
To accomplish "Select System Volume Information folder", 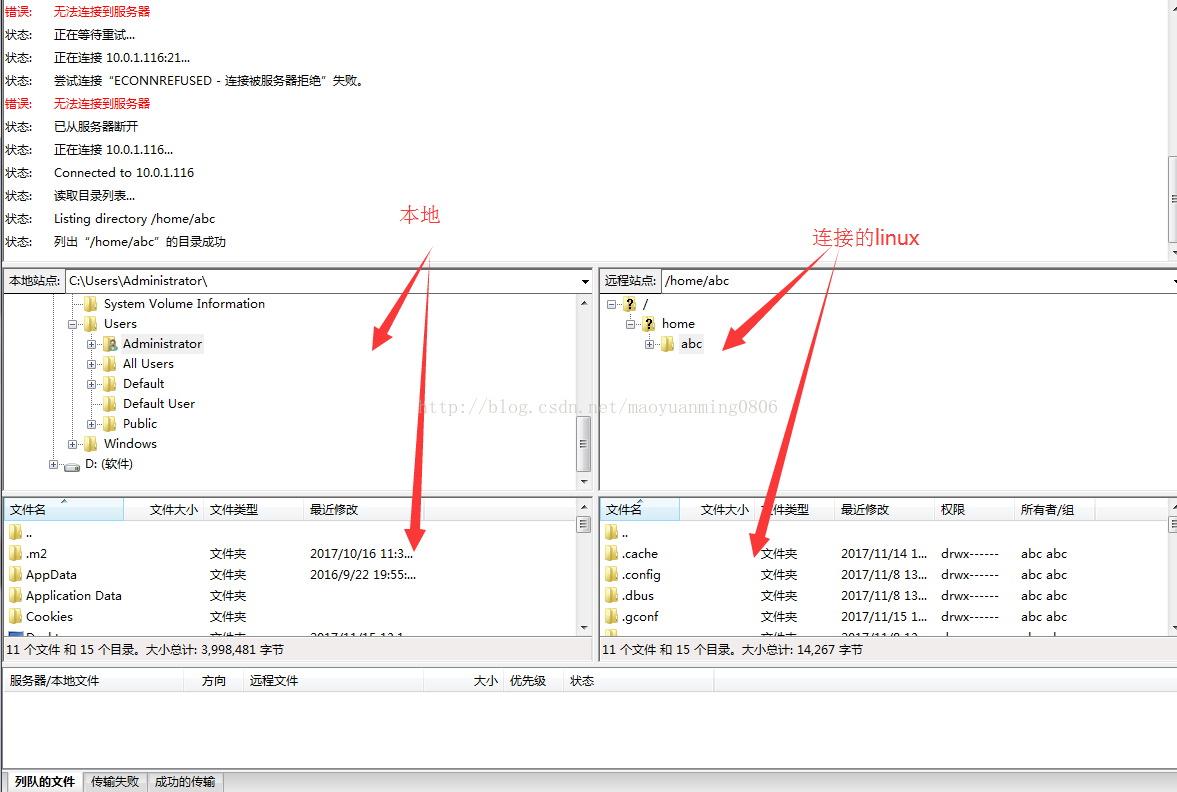I will (x=184, y=303).
